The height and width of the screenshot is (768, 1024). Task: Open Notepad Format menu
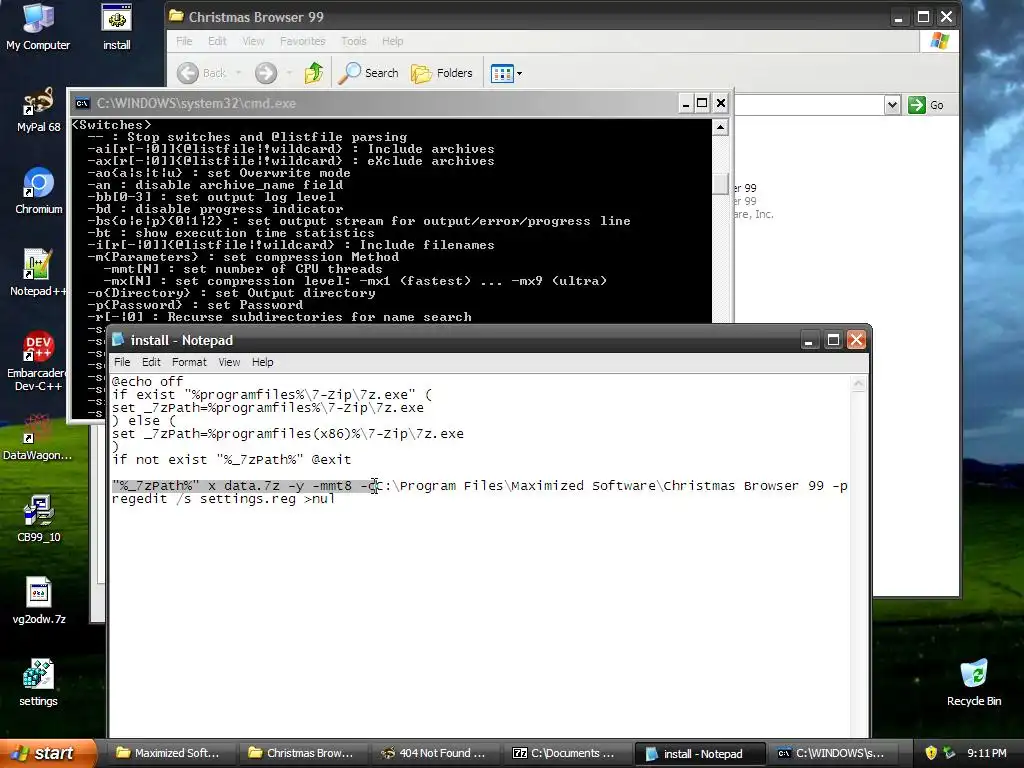[x=189, y=362]
